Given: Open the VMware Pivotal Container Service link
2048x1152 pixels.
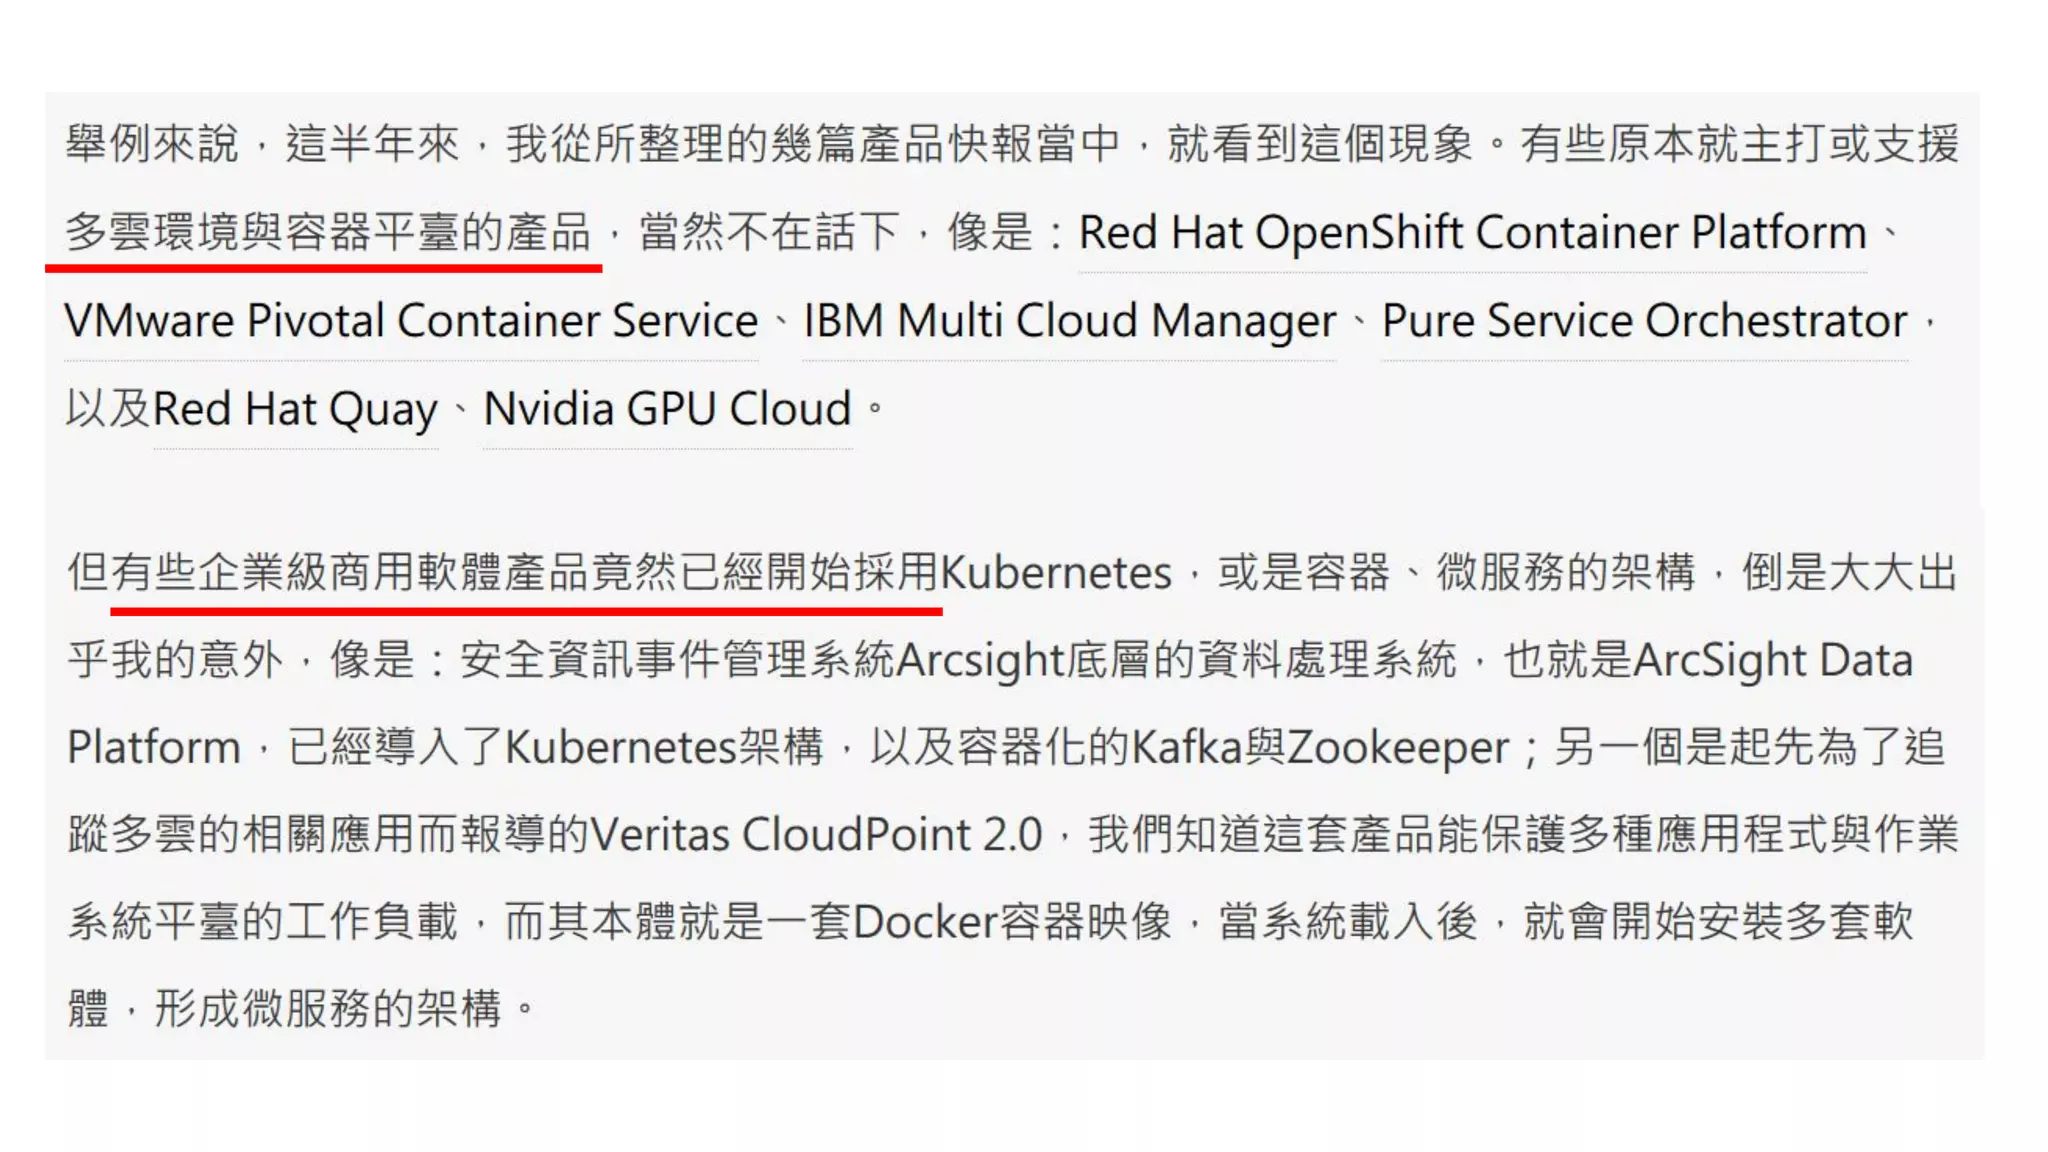Looking at the screenshot, I should [x=411, y=321].
